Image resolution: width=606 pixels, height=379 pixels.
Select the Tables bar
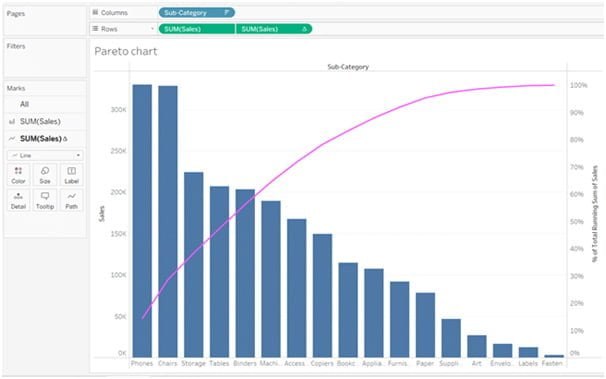(x=220, y=272)
